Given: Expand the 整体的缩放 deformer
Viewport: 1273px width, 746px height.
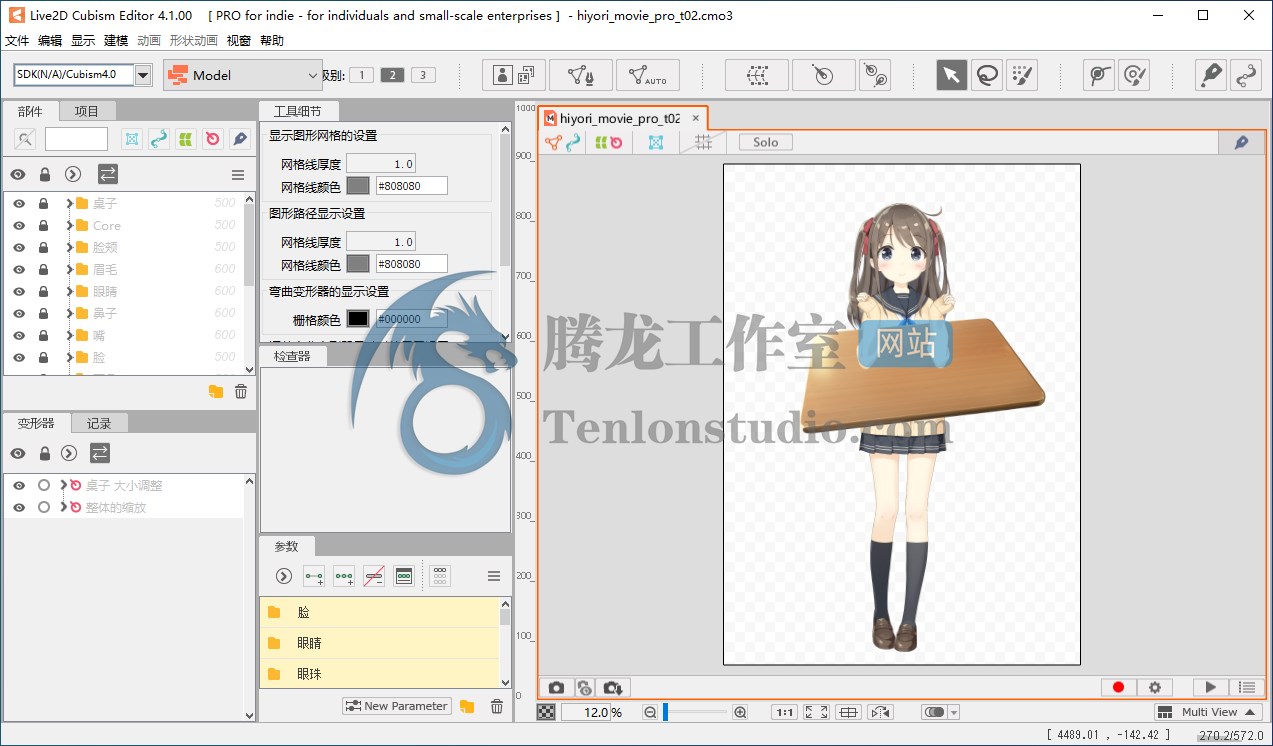Looking at the screenshot, I should pyautogui.click(x=63, y=507).
